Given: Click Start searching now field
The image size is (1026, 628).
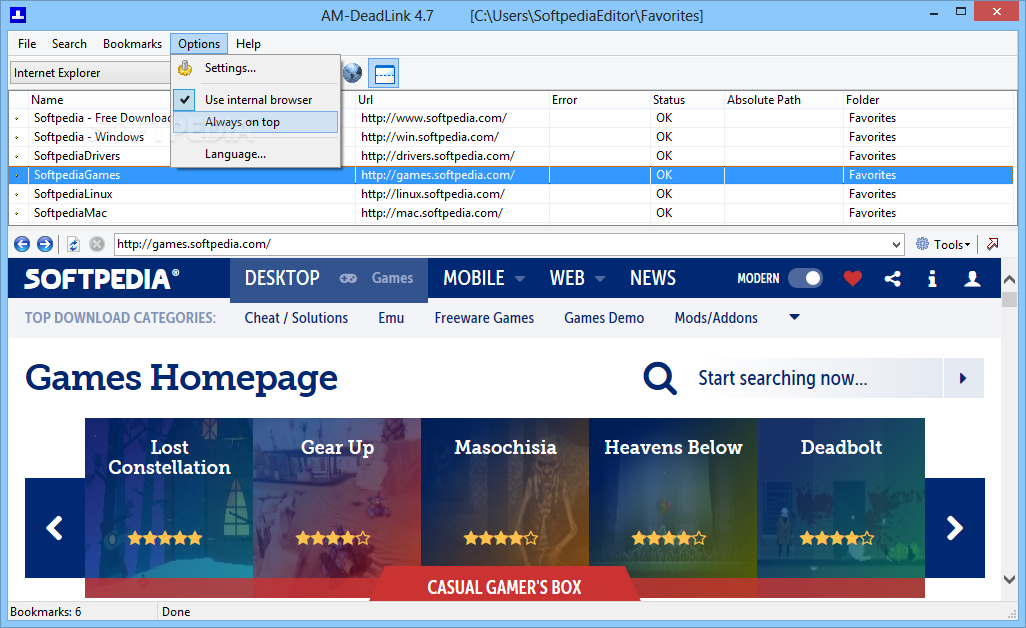Looking at the screenshot, I should 817,378.
